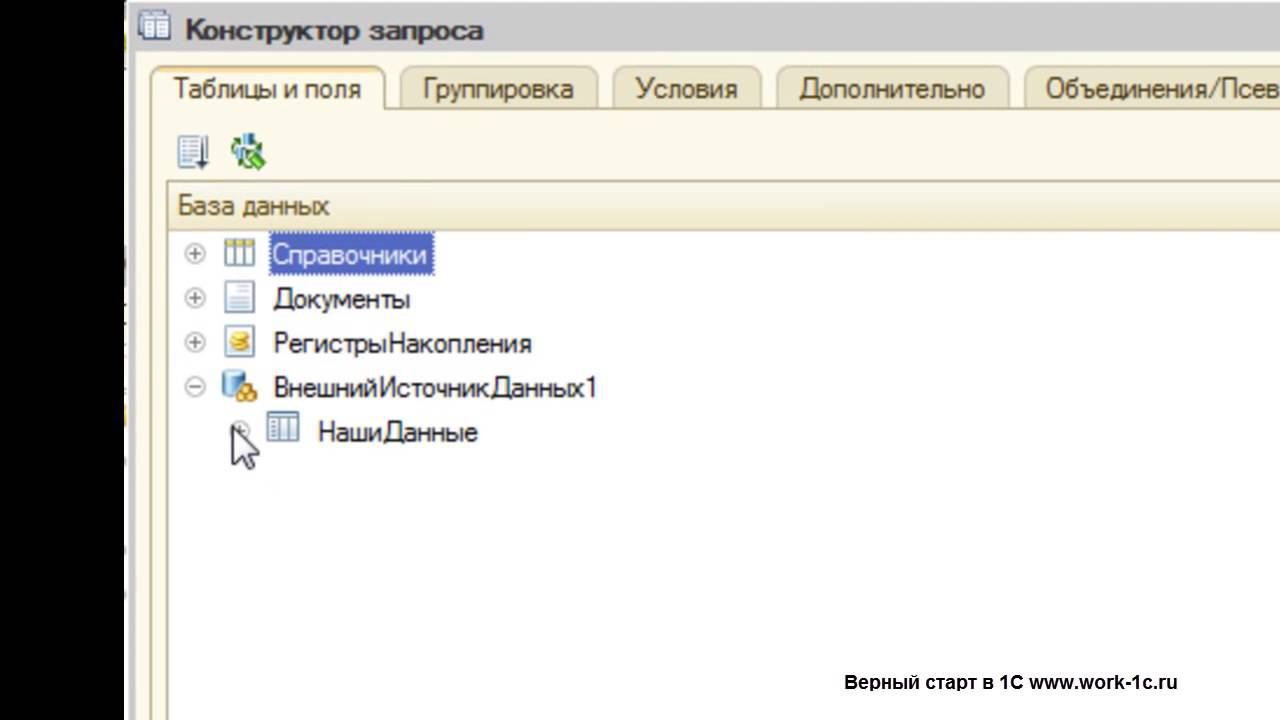Select the Документы item in the tree
1280x720 pixels.
tap(341, 299)
